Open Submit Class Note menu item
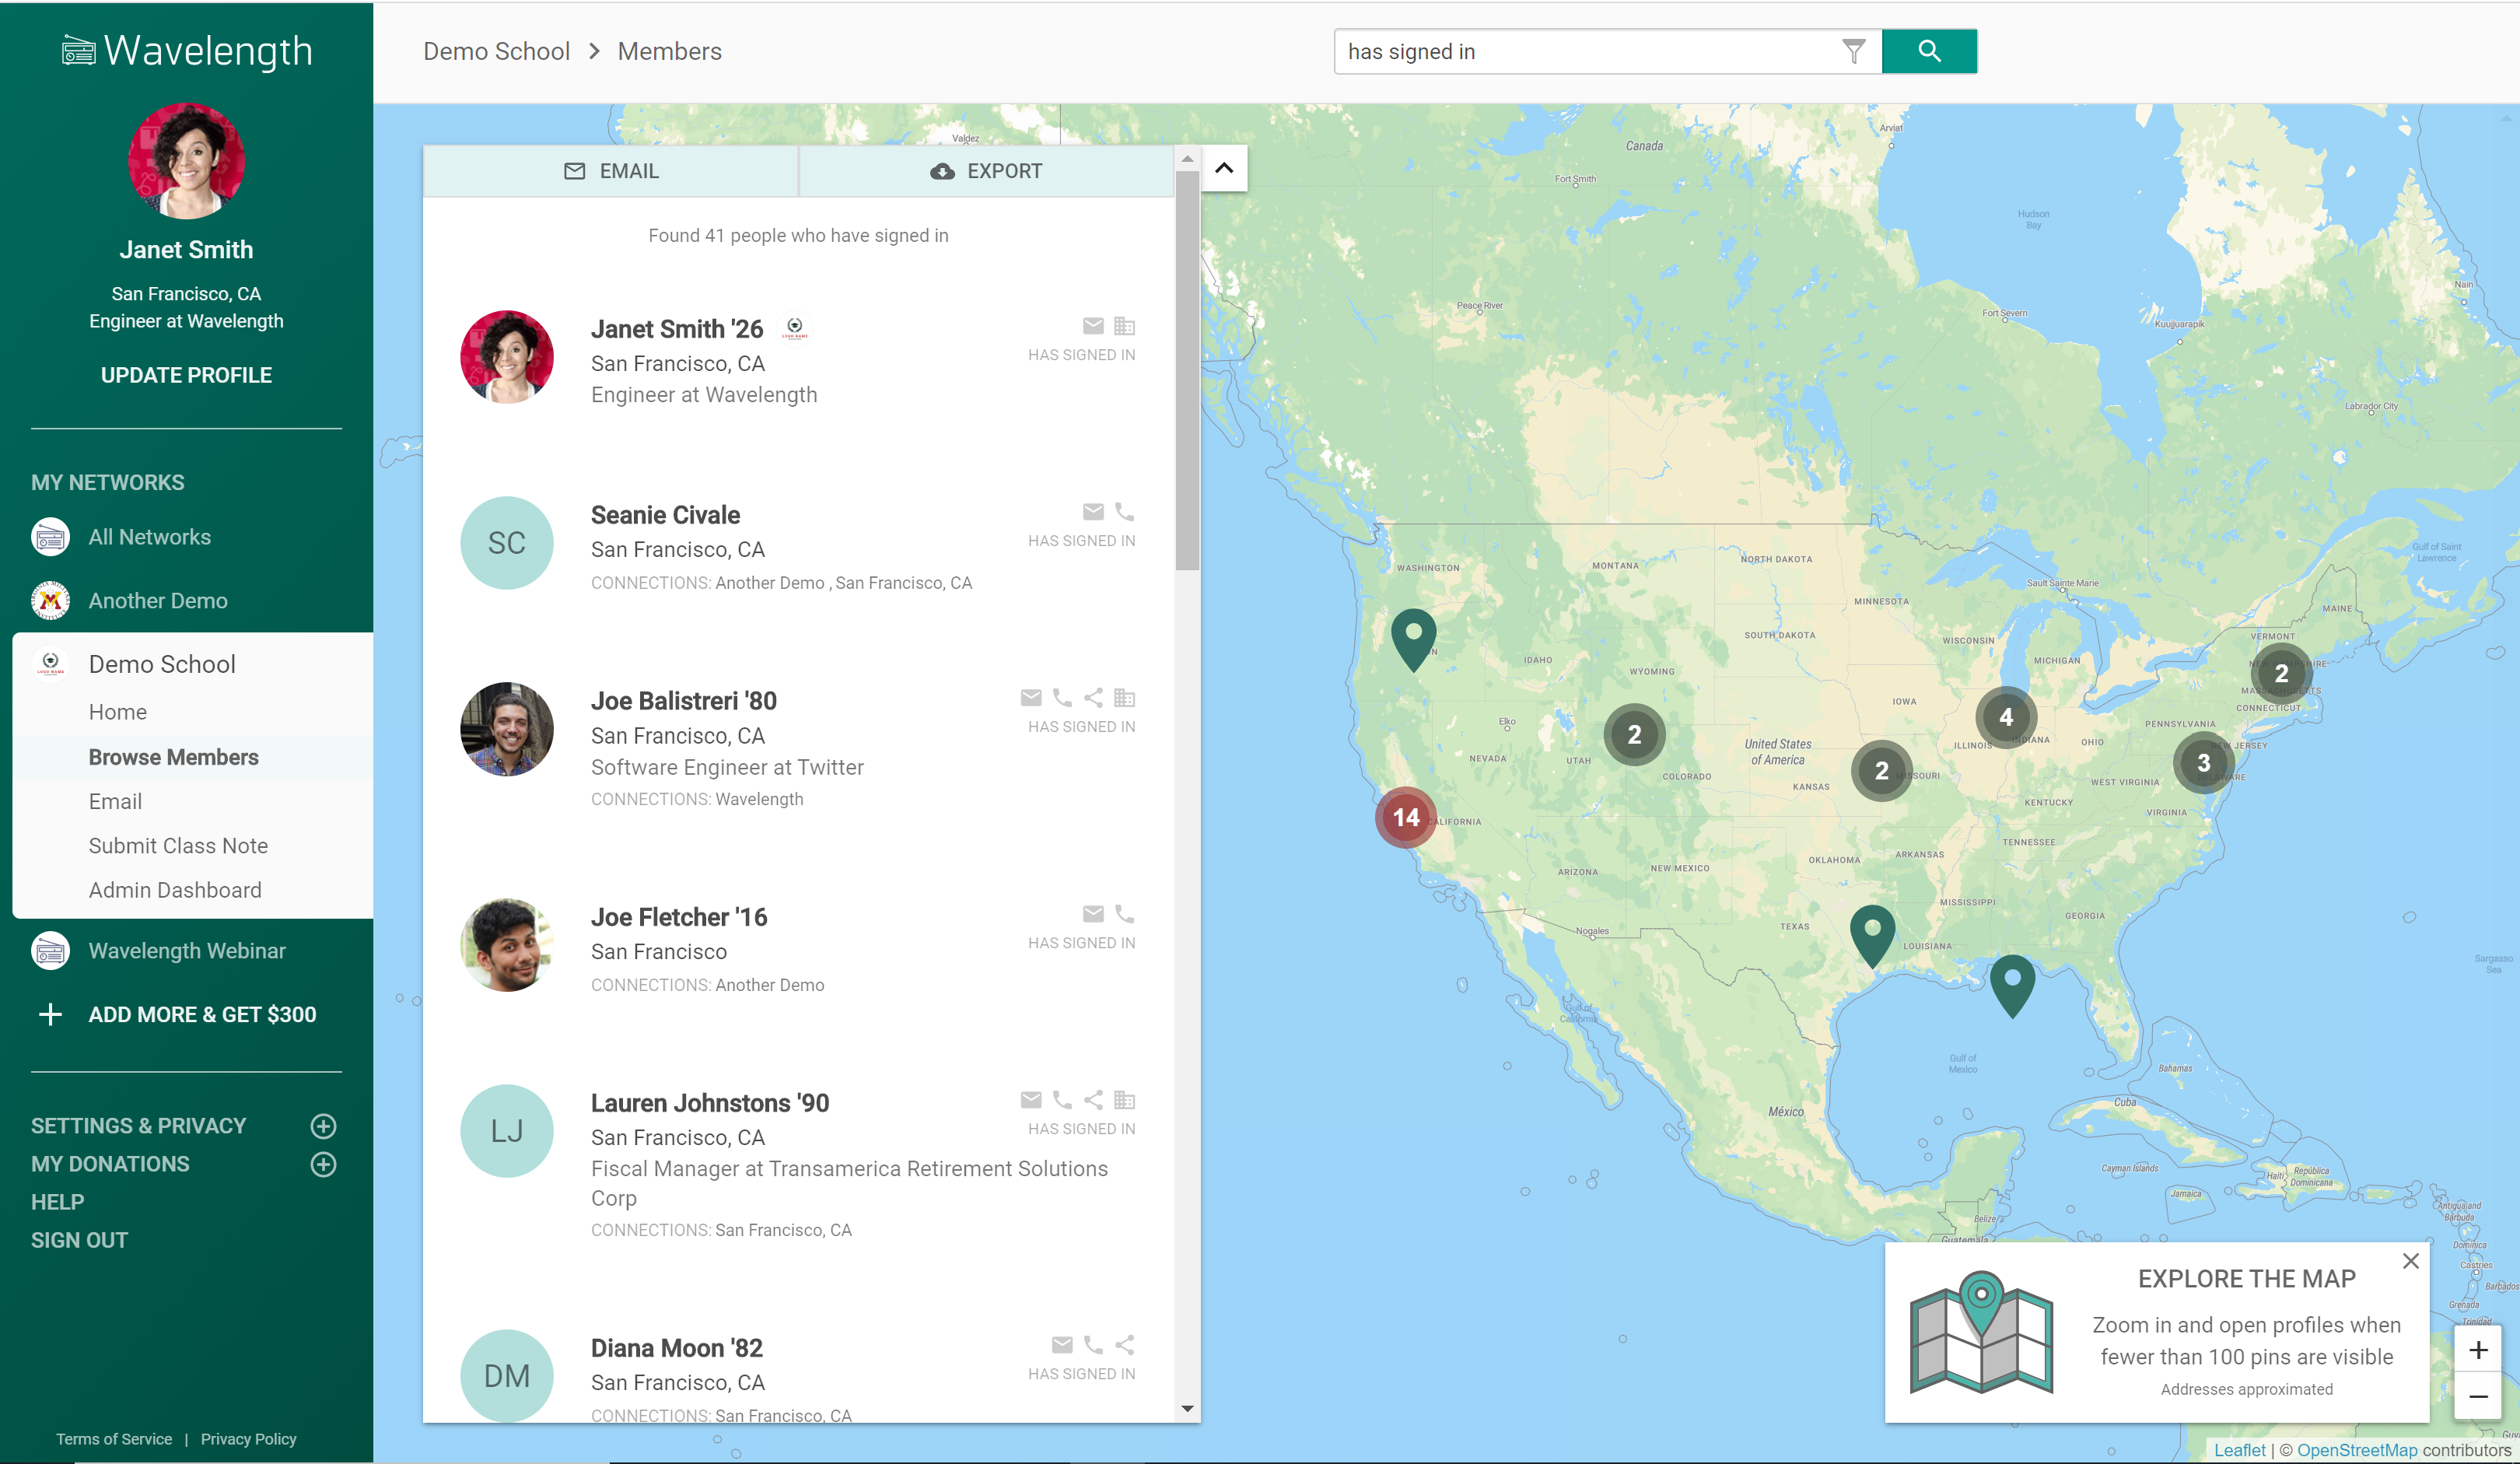Image resolution: width=2520 pixels, height=1464 pixels. tap(178, 846)
